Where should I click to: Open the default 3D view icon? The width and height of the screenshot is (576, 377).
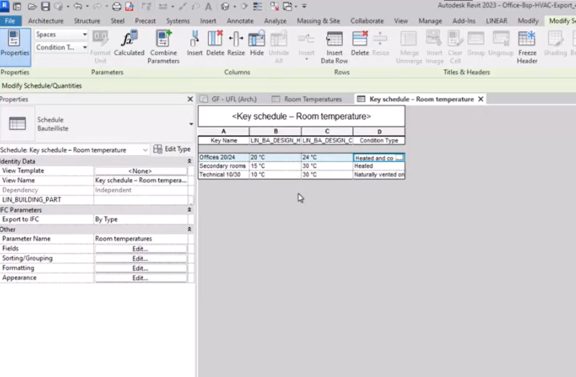(225, 6)
